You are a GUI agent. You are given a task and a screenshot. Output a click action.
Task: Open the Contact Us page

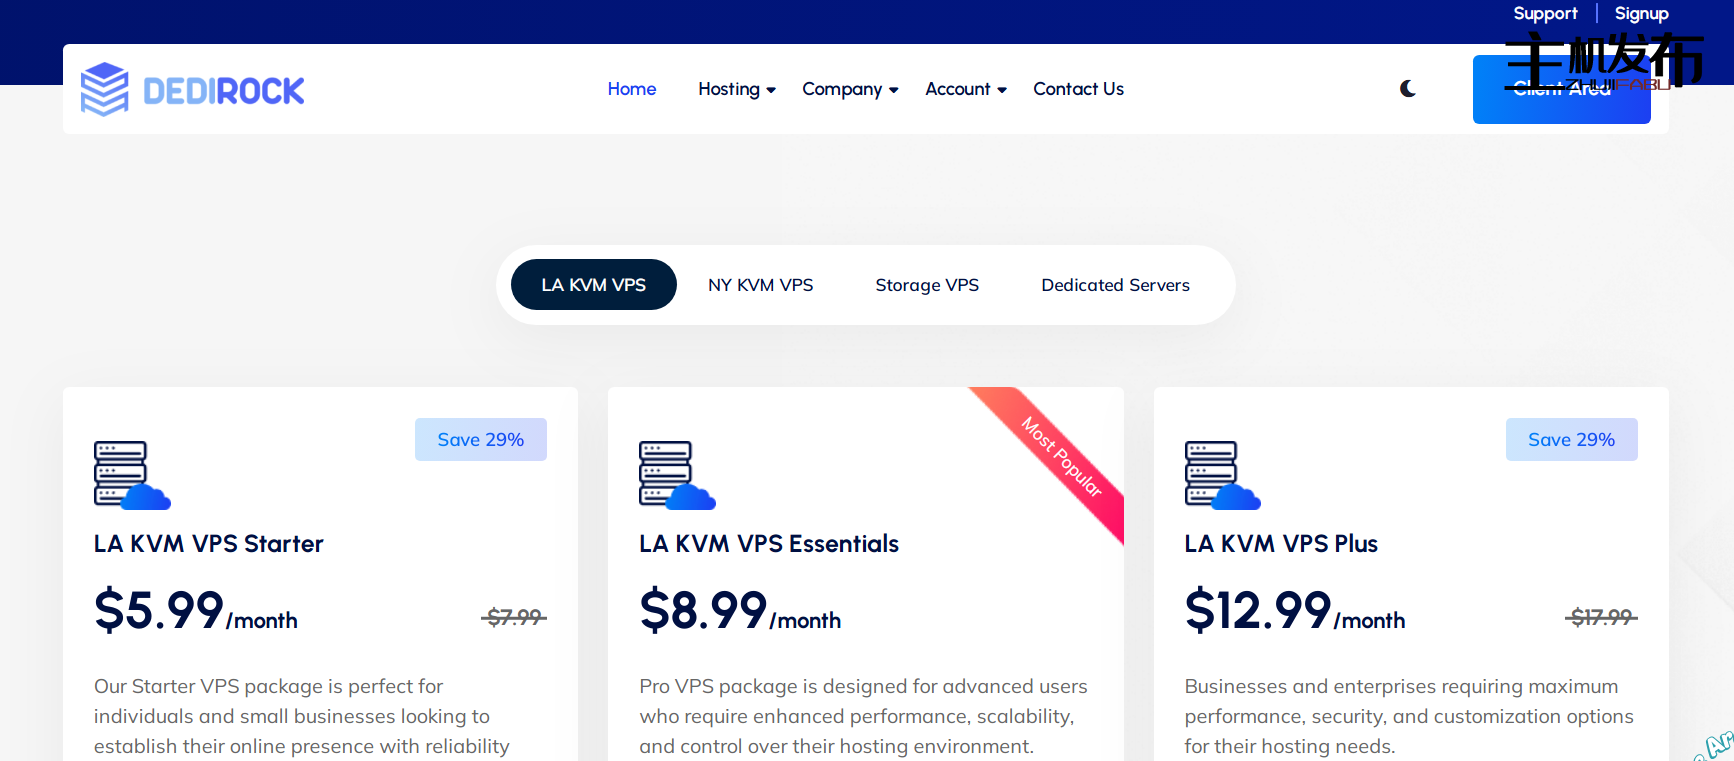pyautogui.click(x=1078, y=89)
